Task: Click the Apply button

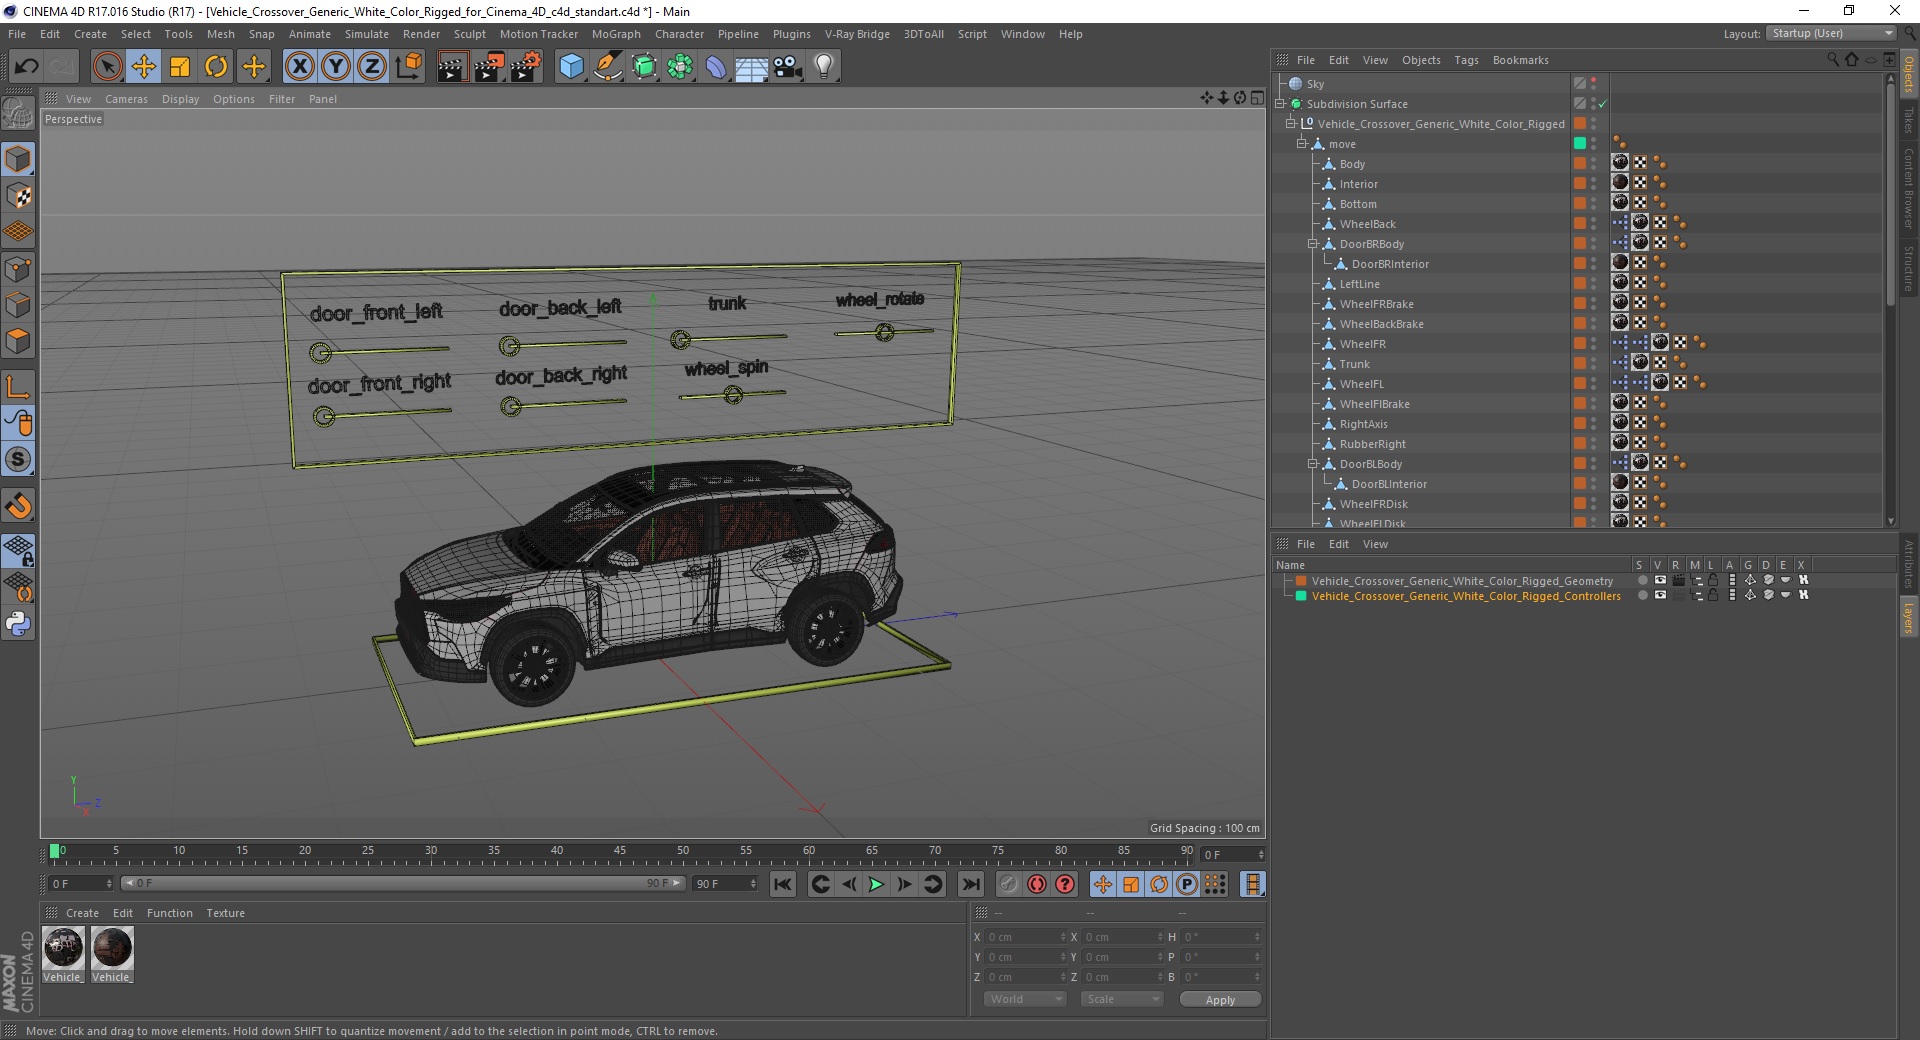Action: (1220, 999)
